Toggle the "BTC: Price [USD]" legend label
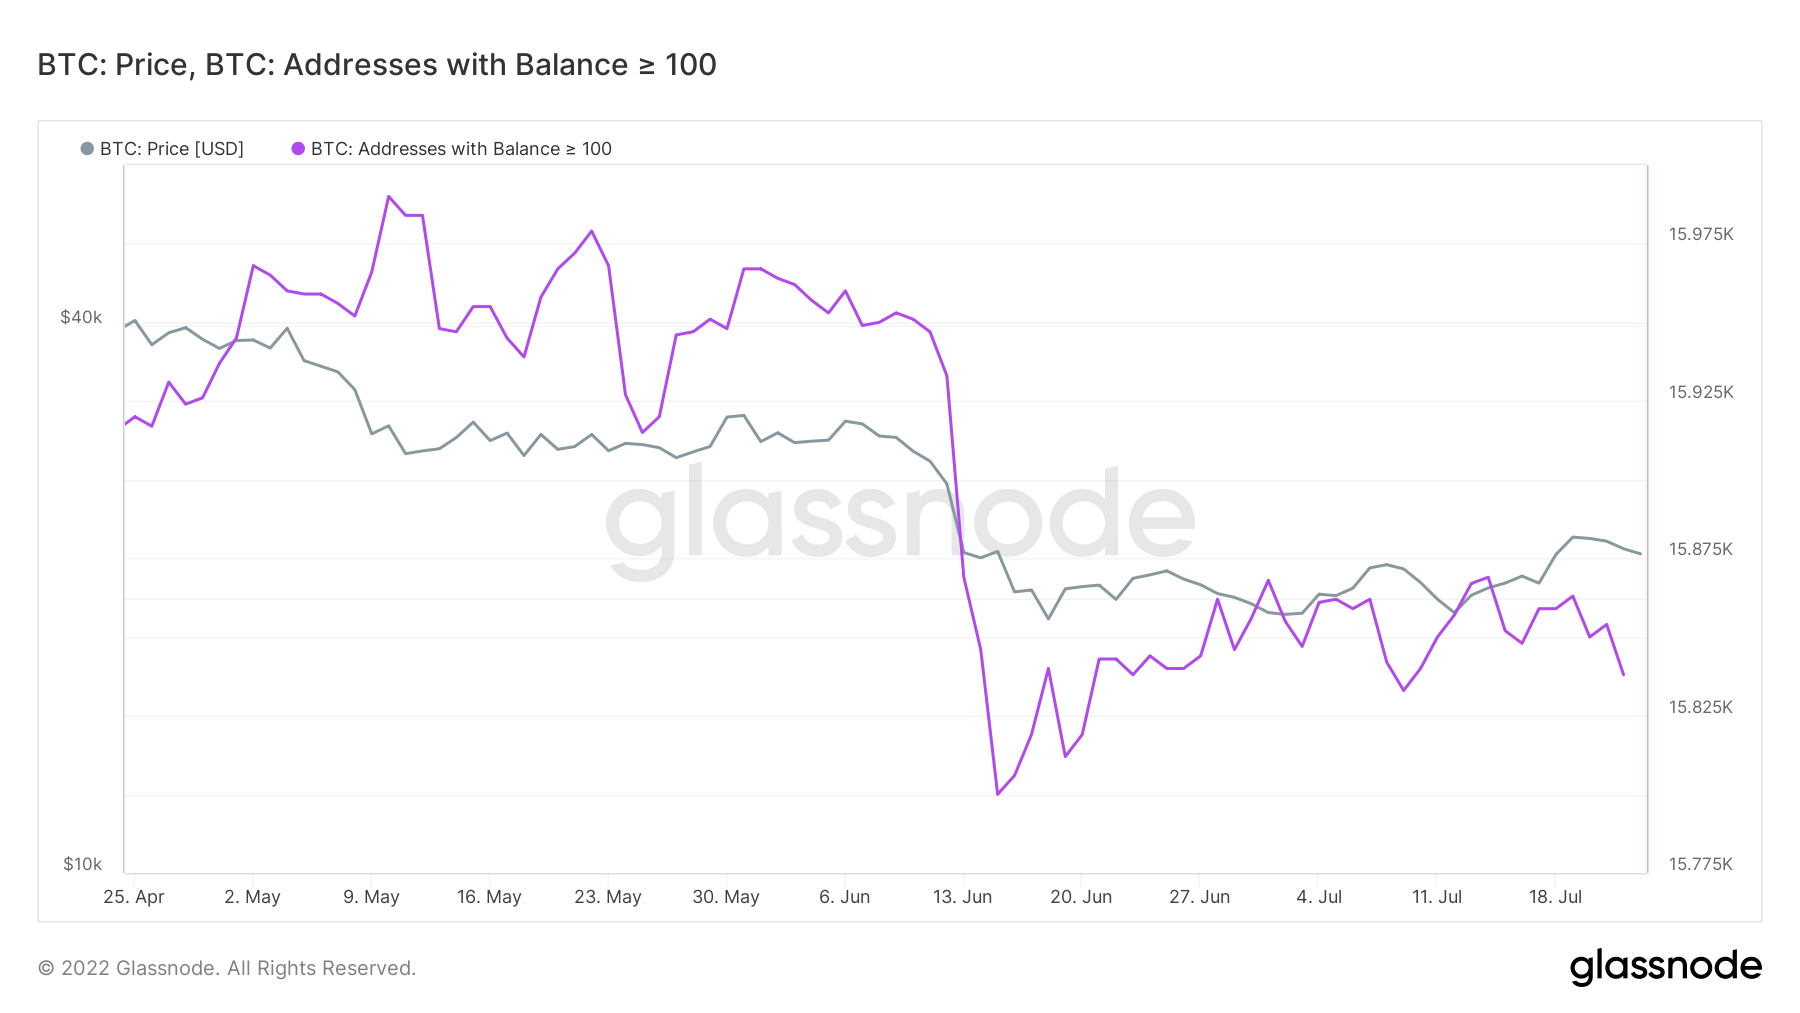The height and width of the screenshot is (1013, 1800). 172,149
